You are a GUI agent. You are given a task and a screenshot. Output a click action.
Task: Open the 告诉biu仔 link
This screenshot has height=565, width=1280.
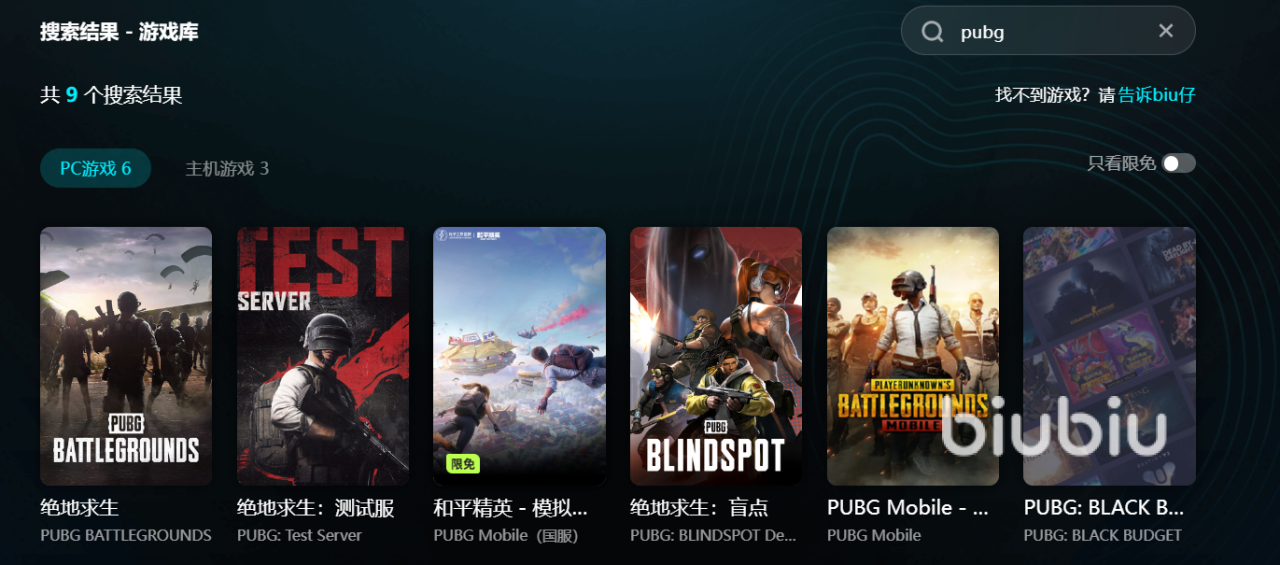pos(1157,95)
